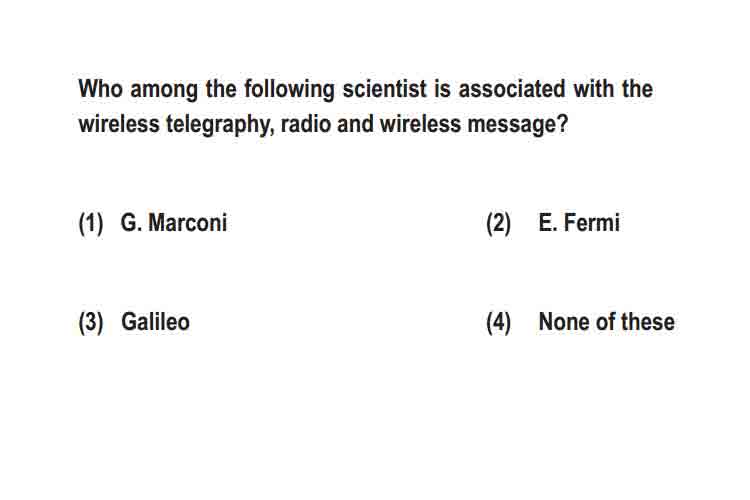
Task: Click the "(4)" option number label
Action: coord(498,322)
